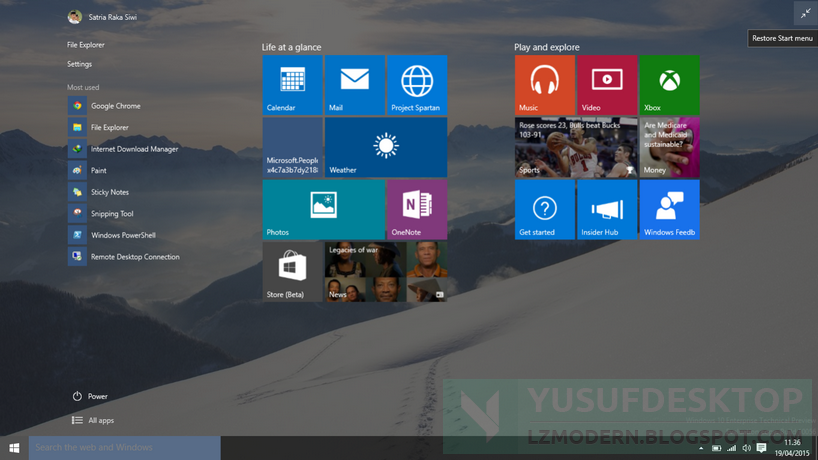Image resolution: width=818 pixels, height=460 pixels.
Task: Open the Microsoft.People tile
Action: click(x=292, y=147)
